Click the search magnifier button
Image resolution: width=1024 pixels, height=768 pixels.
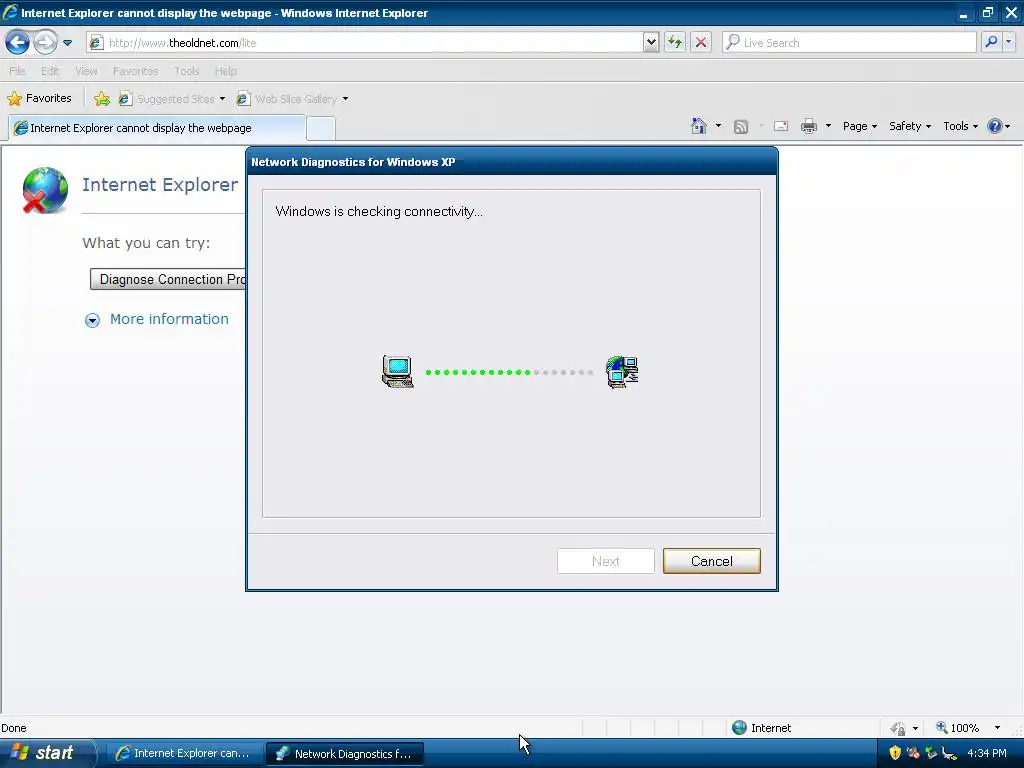tap(991, 43)
